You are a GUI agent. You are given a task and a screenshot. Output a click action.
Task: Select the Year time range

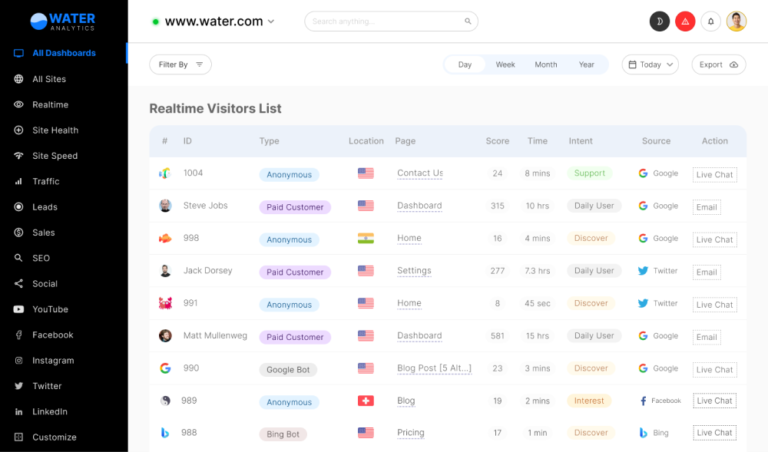point(586,64)
